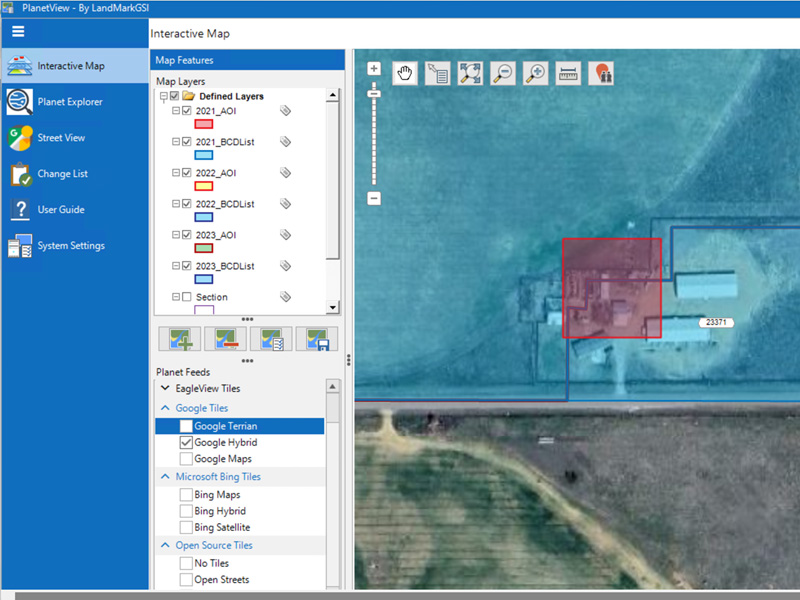The height and width of the screenshot is (600, 800).
Task: Click the save map layers button
Action: 316,339
